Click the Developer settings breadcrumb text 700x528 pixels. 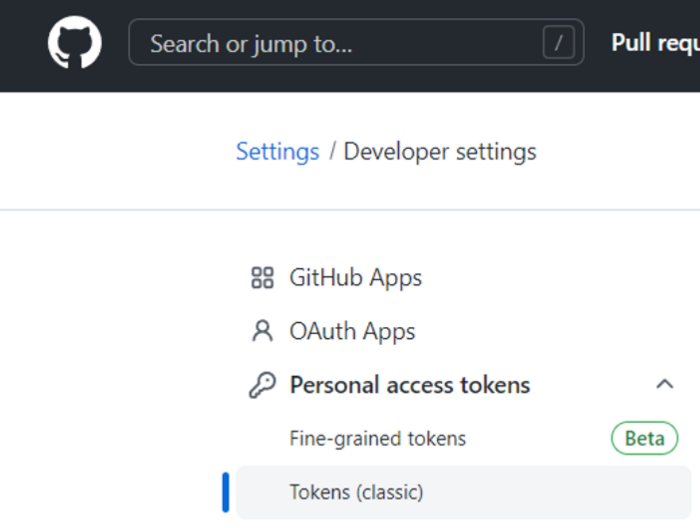click(x=440, y=152)
